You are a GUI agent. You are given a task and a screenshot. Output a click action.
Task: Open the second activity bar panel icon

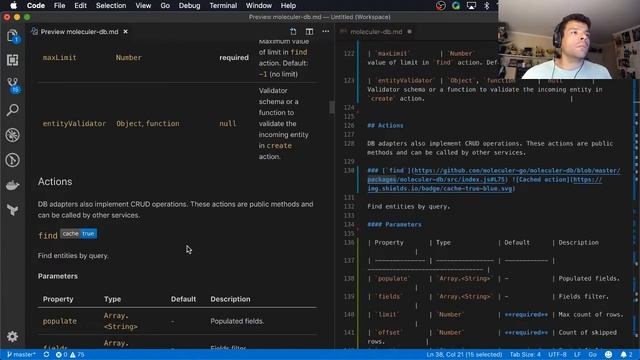(13, 60)
